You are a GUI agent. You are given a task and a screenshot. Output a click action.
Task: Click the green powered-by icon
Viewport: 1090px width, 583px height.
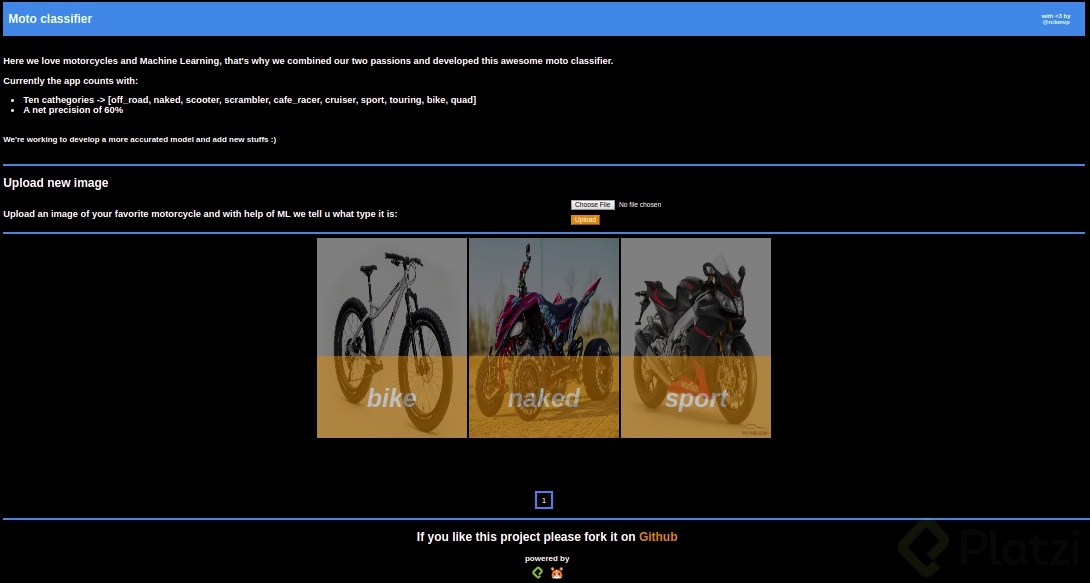(537, 572)
